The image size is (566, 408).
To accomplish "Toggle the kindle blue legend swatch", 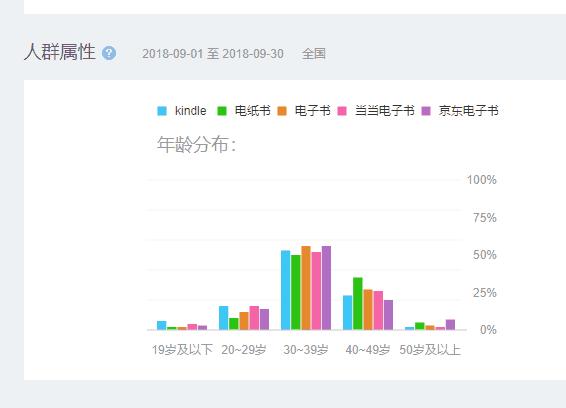I will coord(162,111).
